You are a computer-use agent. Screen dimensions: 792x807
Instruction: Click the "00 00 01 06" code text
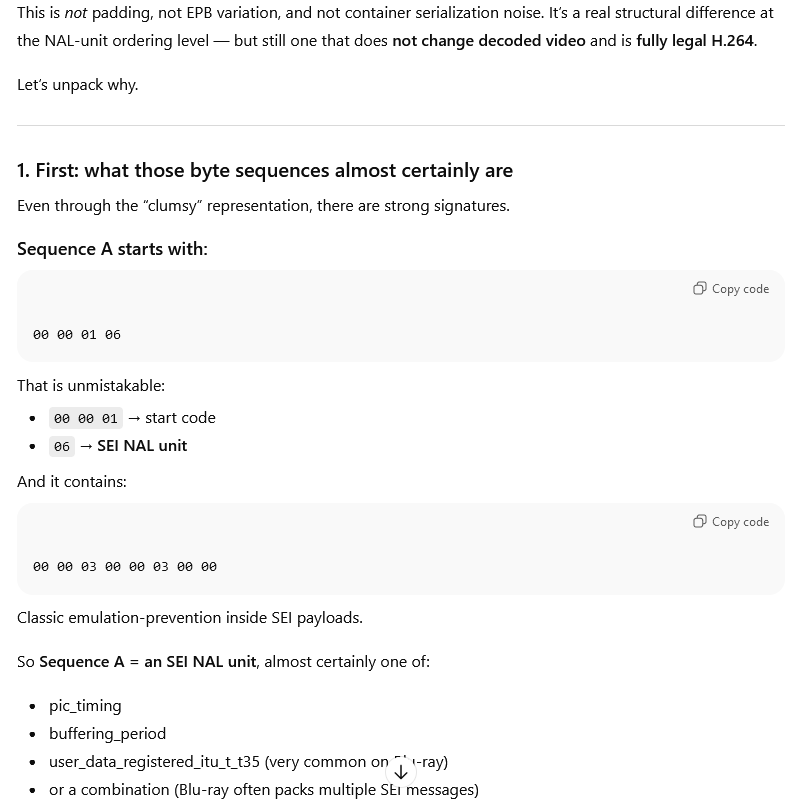click(77, 335)
